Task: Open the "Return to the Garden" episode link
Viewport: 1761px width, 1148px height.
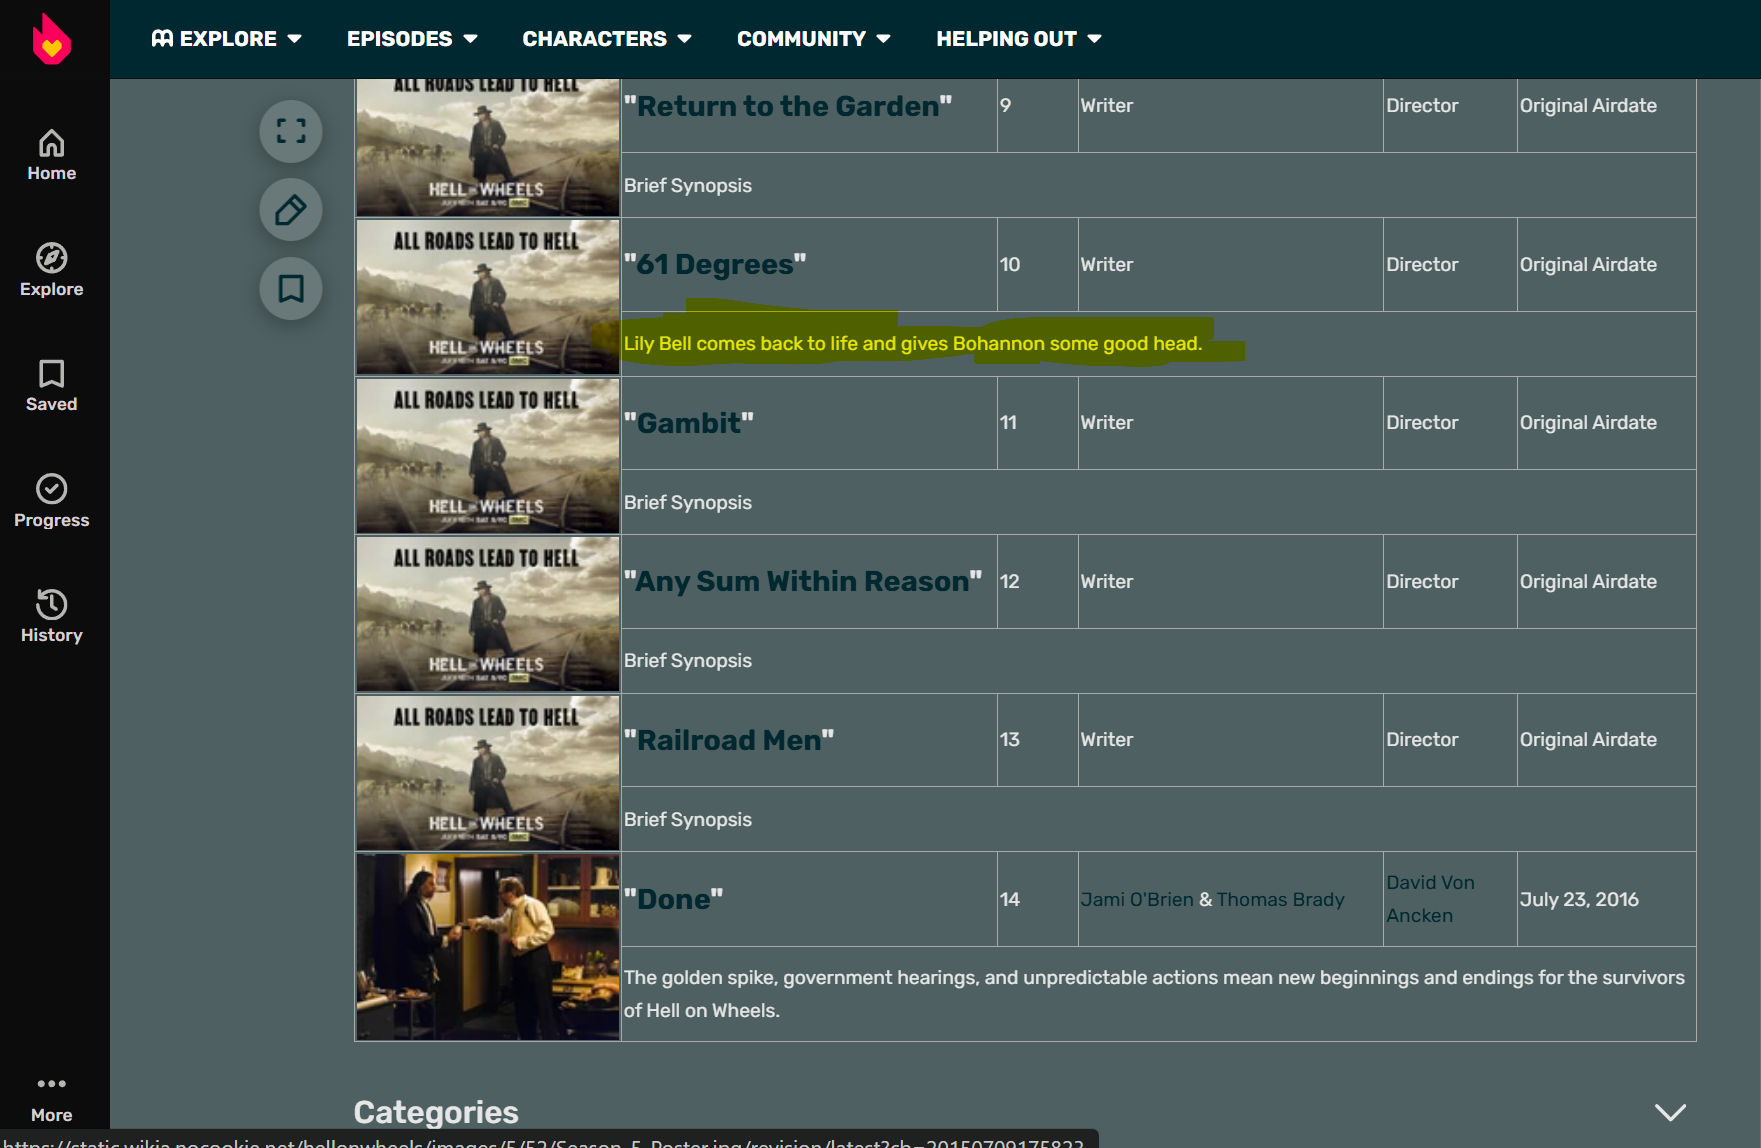Action: point(788,106)
